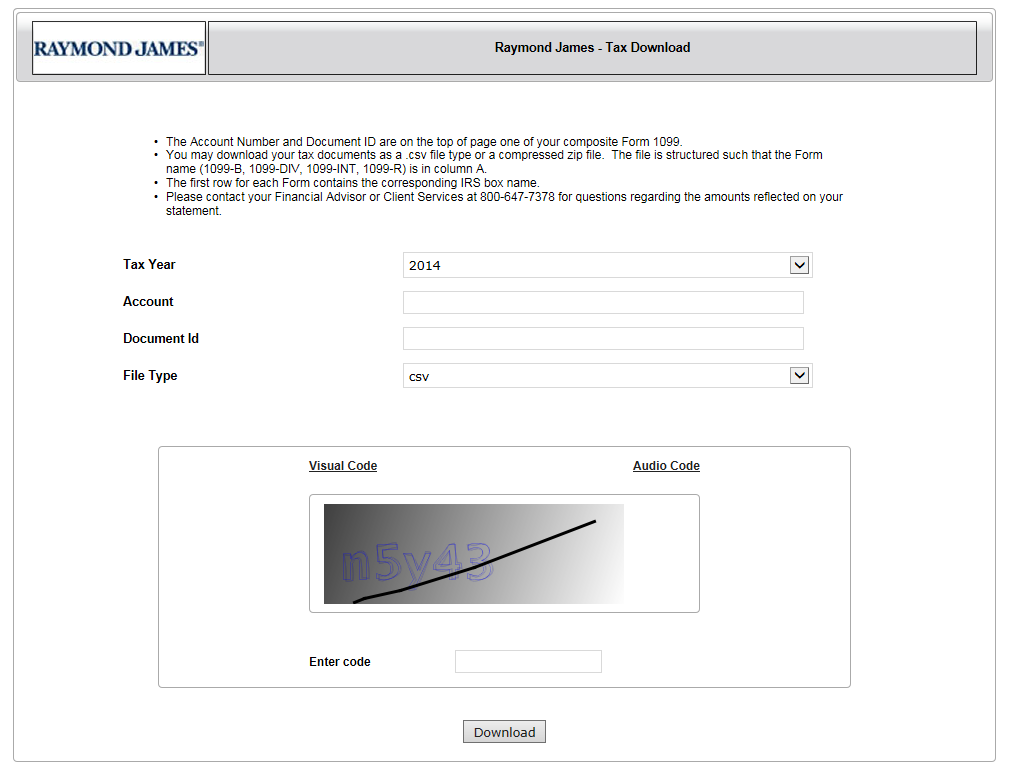Click the Raymond James - Tax Download heading
The height and width of the screenshot is (772, 1011).
[x=592, y=48]
